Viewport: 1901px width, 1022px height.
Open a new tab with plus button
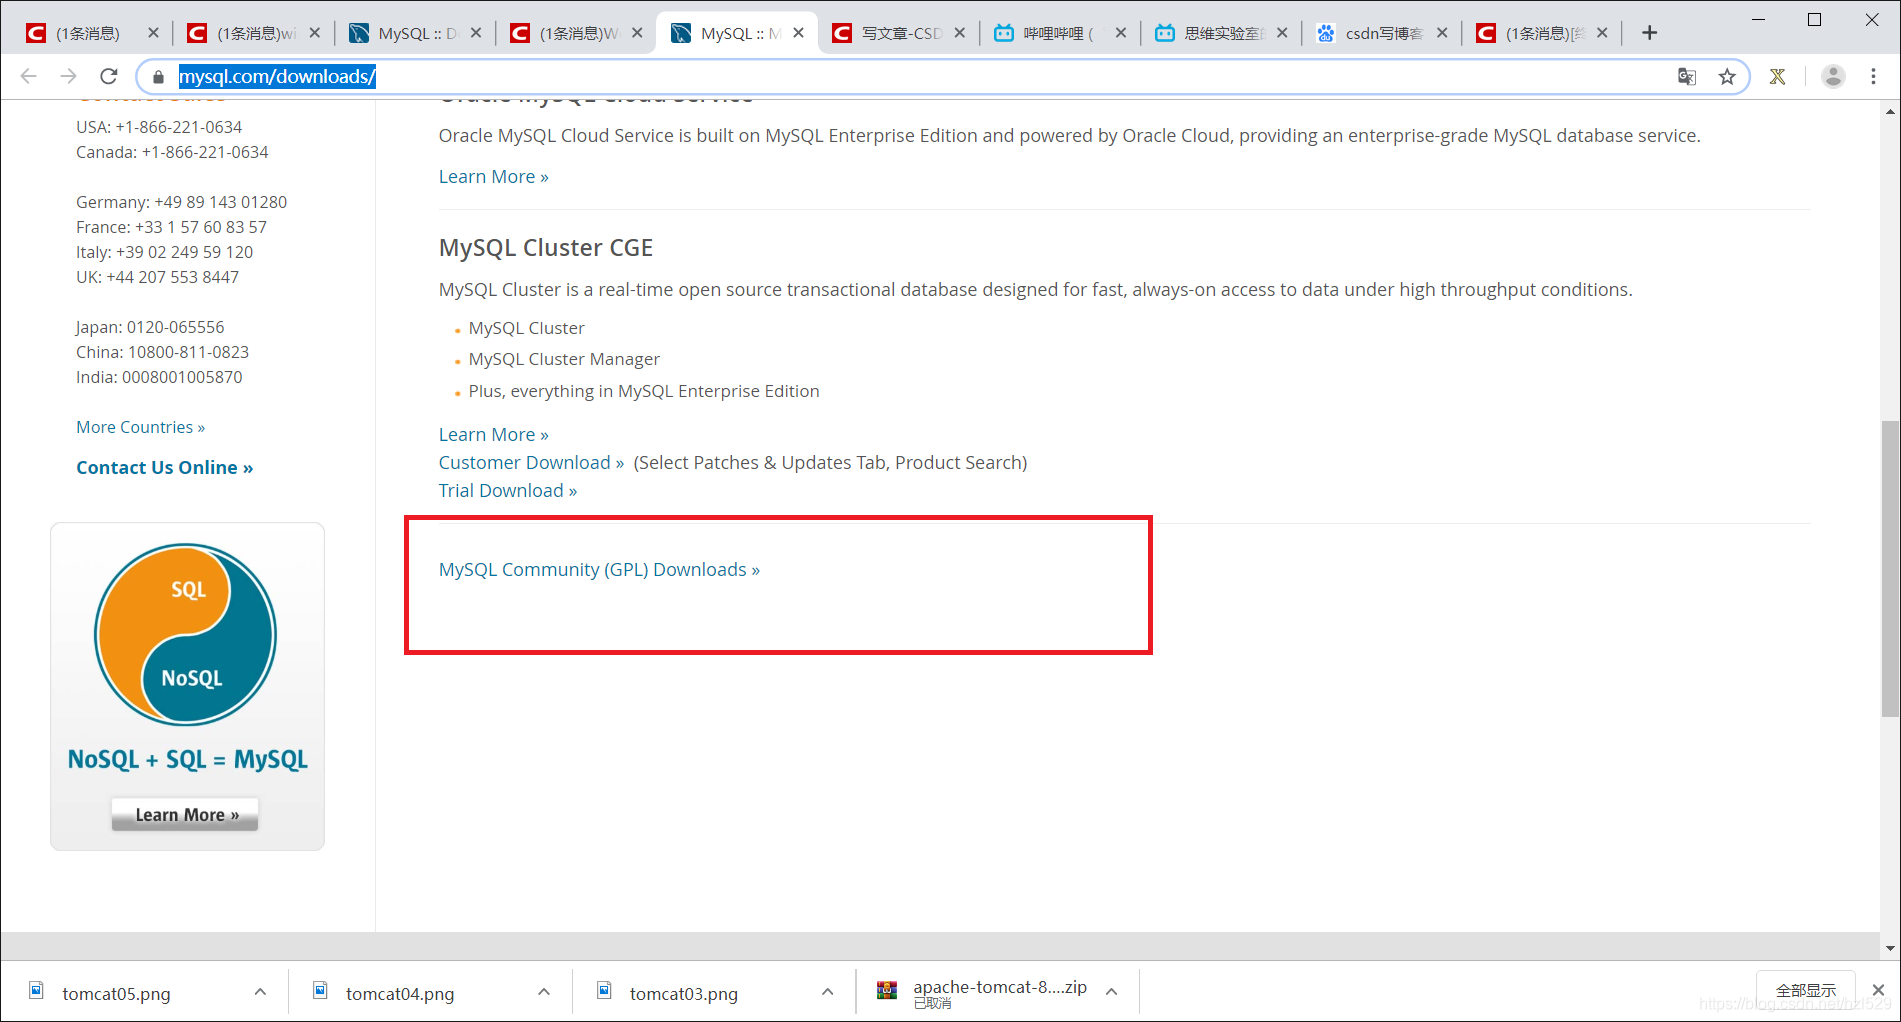1649,33
